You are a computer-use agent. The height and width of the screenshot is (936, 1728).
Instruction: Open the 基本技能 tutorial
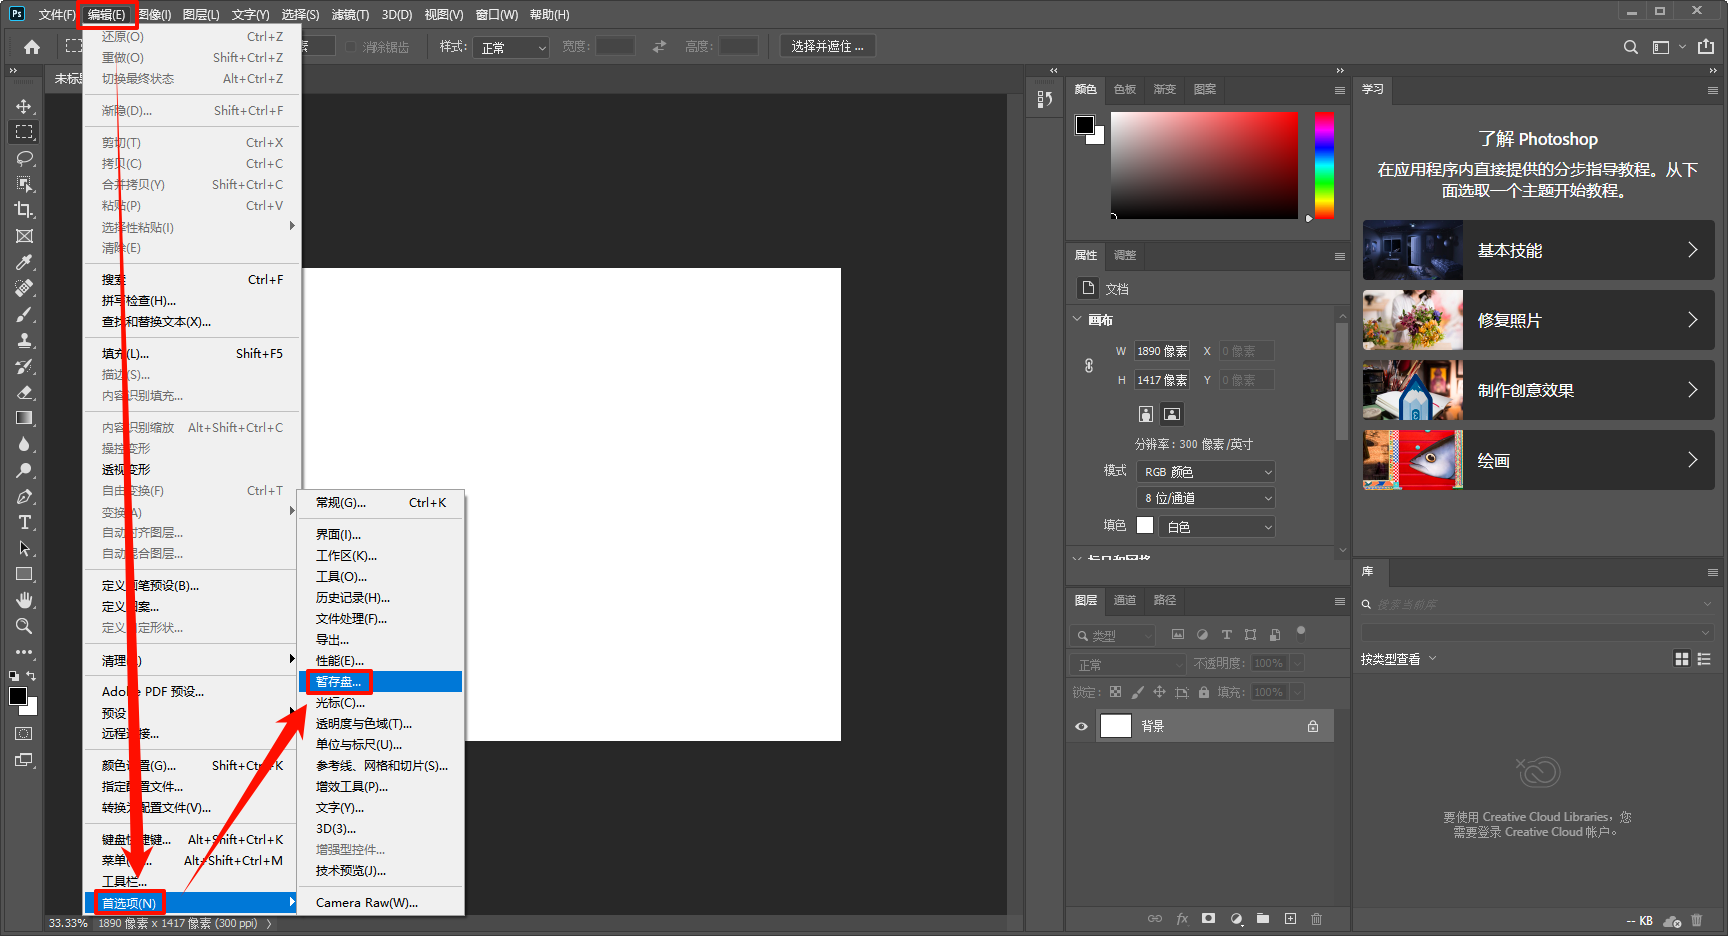point(1538,250)
